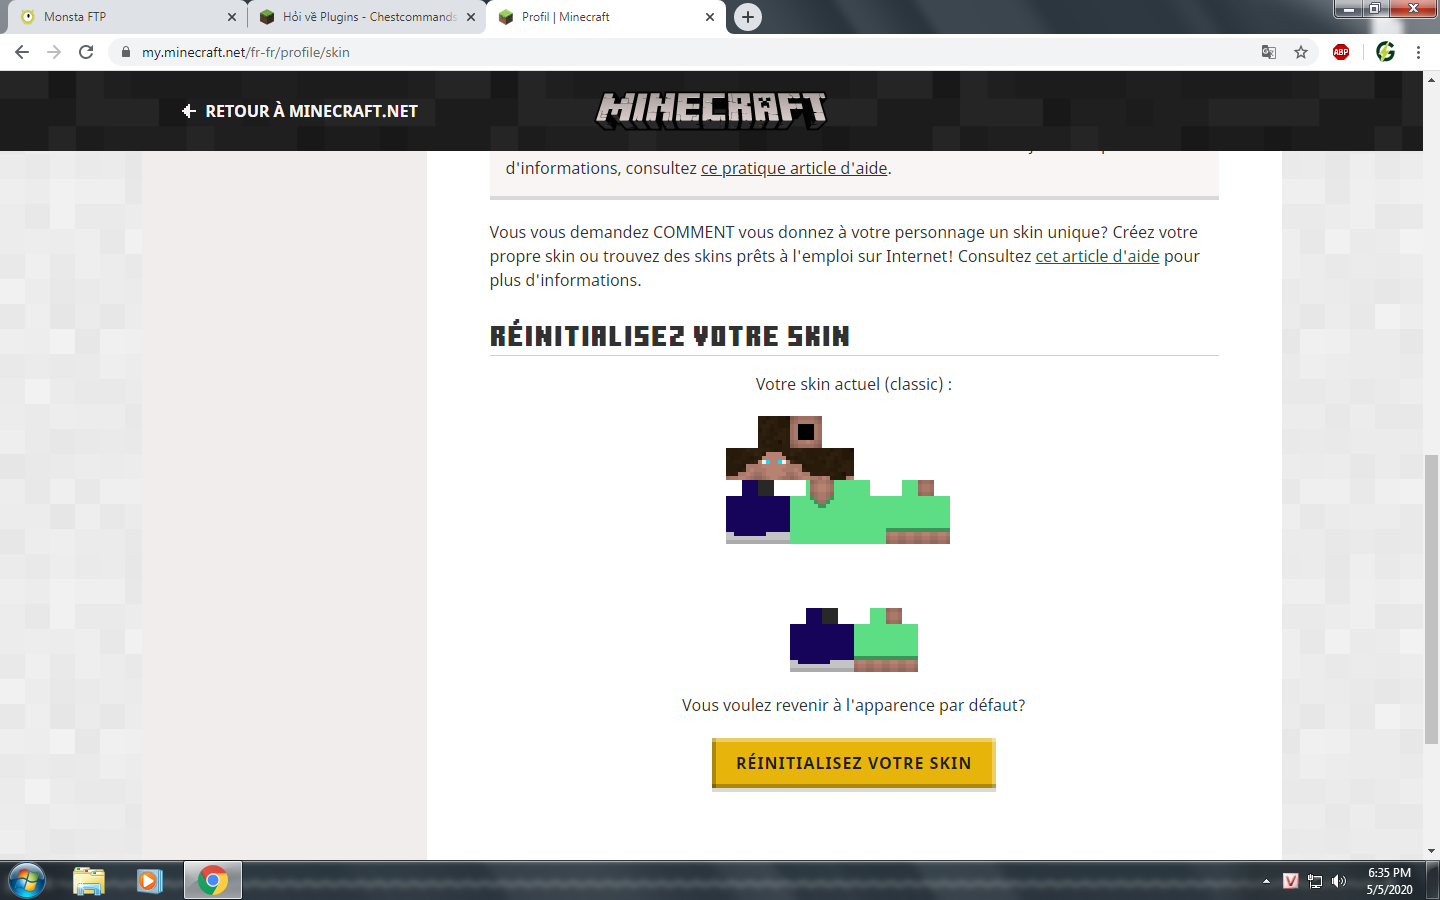1440x900 pixels.
Task: Close the Monsta FTP tab
Action: (x=232, y=17)
